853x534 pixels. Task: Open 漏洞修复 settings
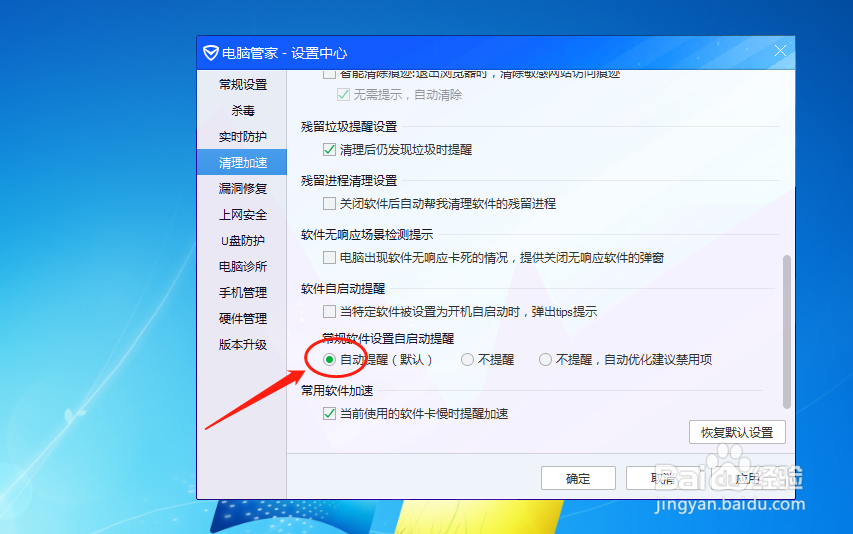(243, 189)
